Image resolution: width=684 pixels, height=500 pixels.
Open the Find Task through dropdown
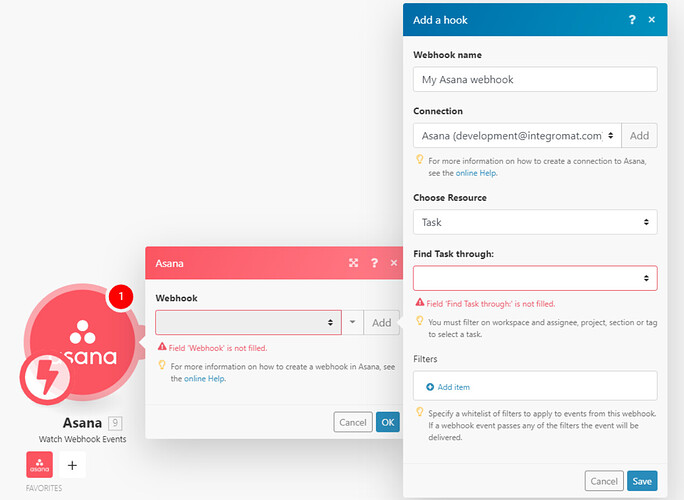pyautogui.click(x=535, y=278)
